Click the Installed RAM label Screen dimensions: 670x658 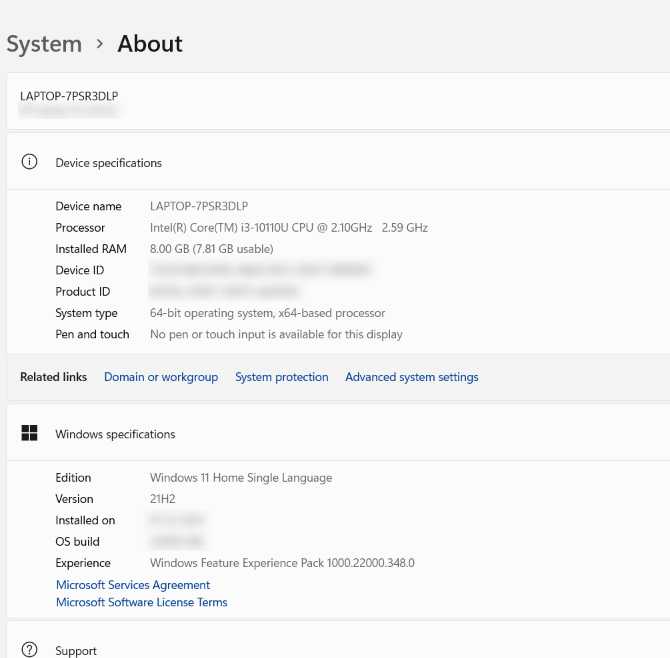coord(91,249)
